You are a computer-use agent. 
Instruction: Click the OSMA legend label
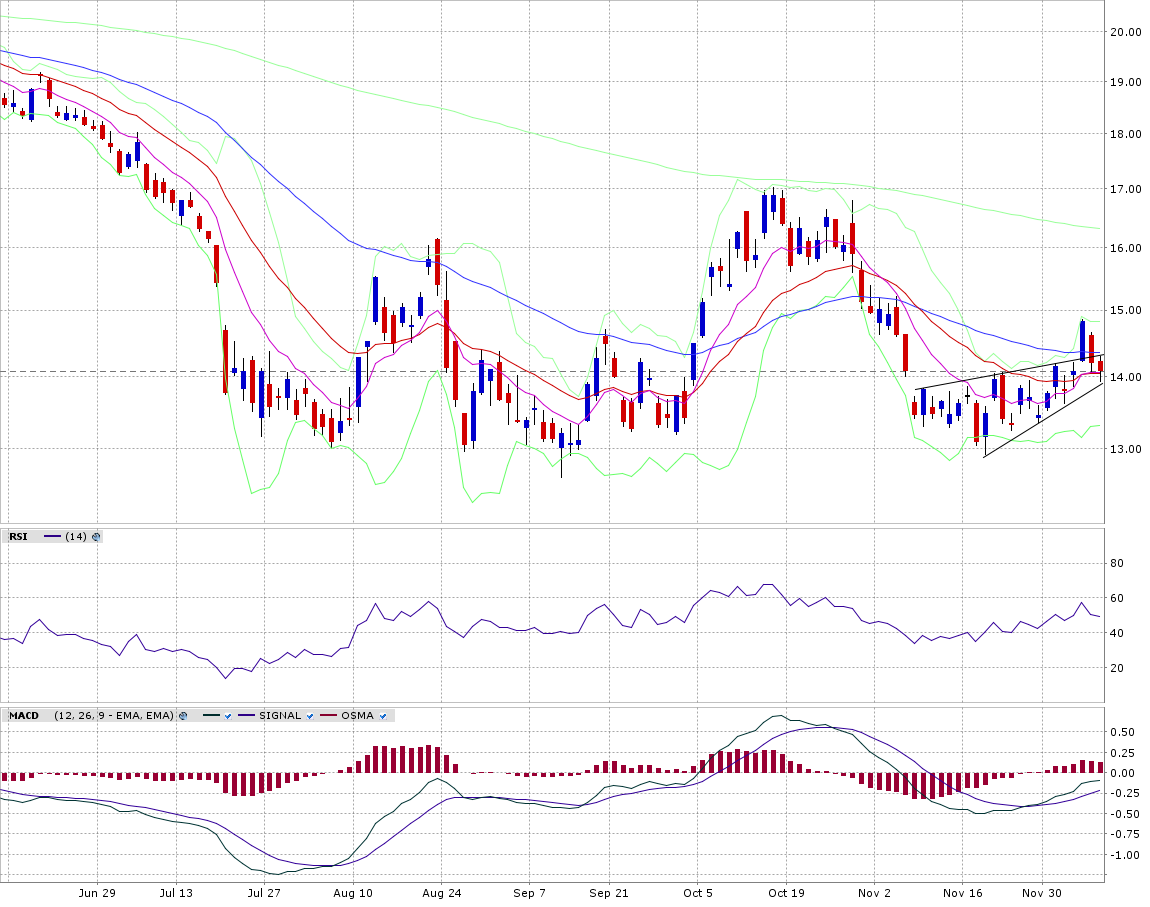[x=358, y=716]
